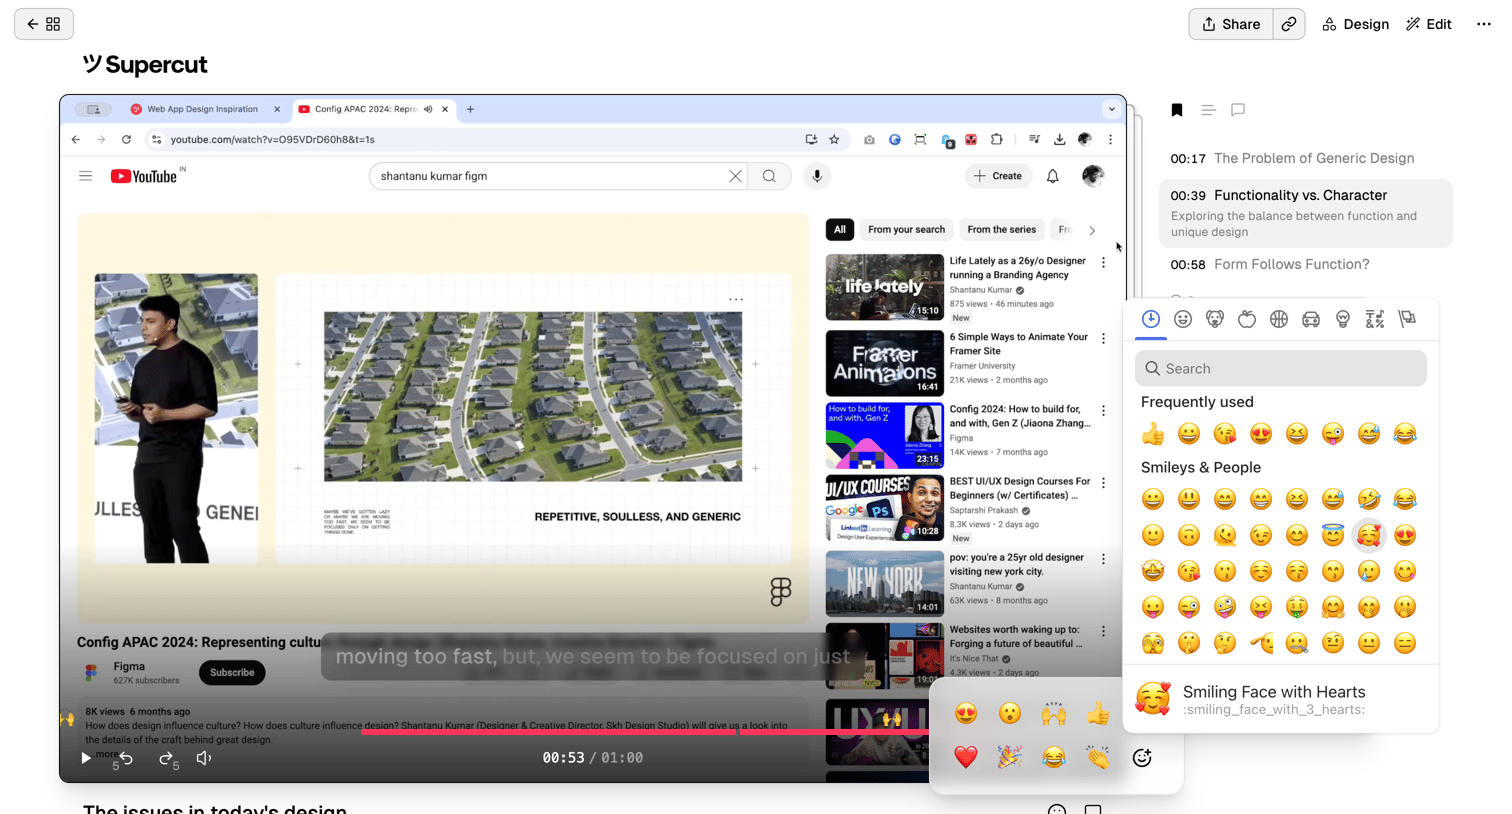Click the Share button
This screenshot has width=1512, height=814.
pyautogui.click(x=1231, y=24)
